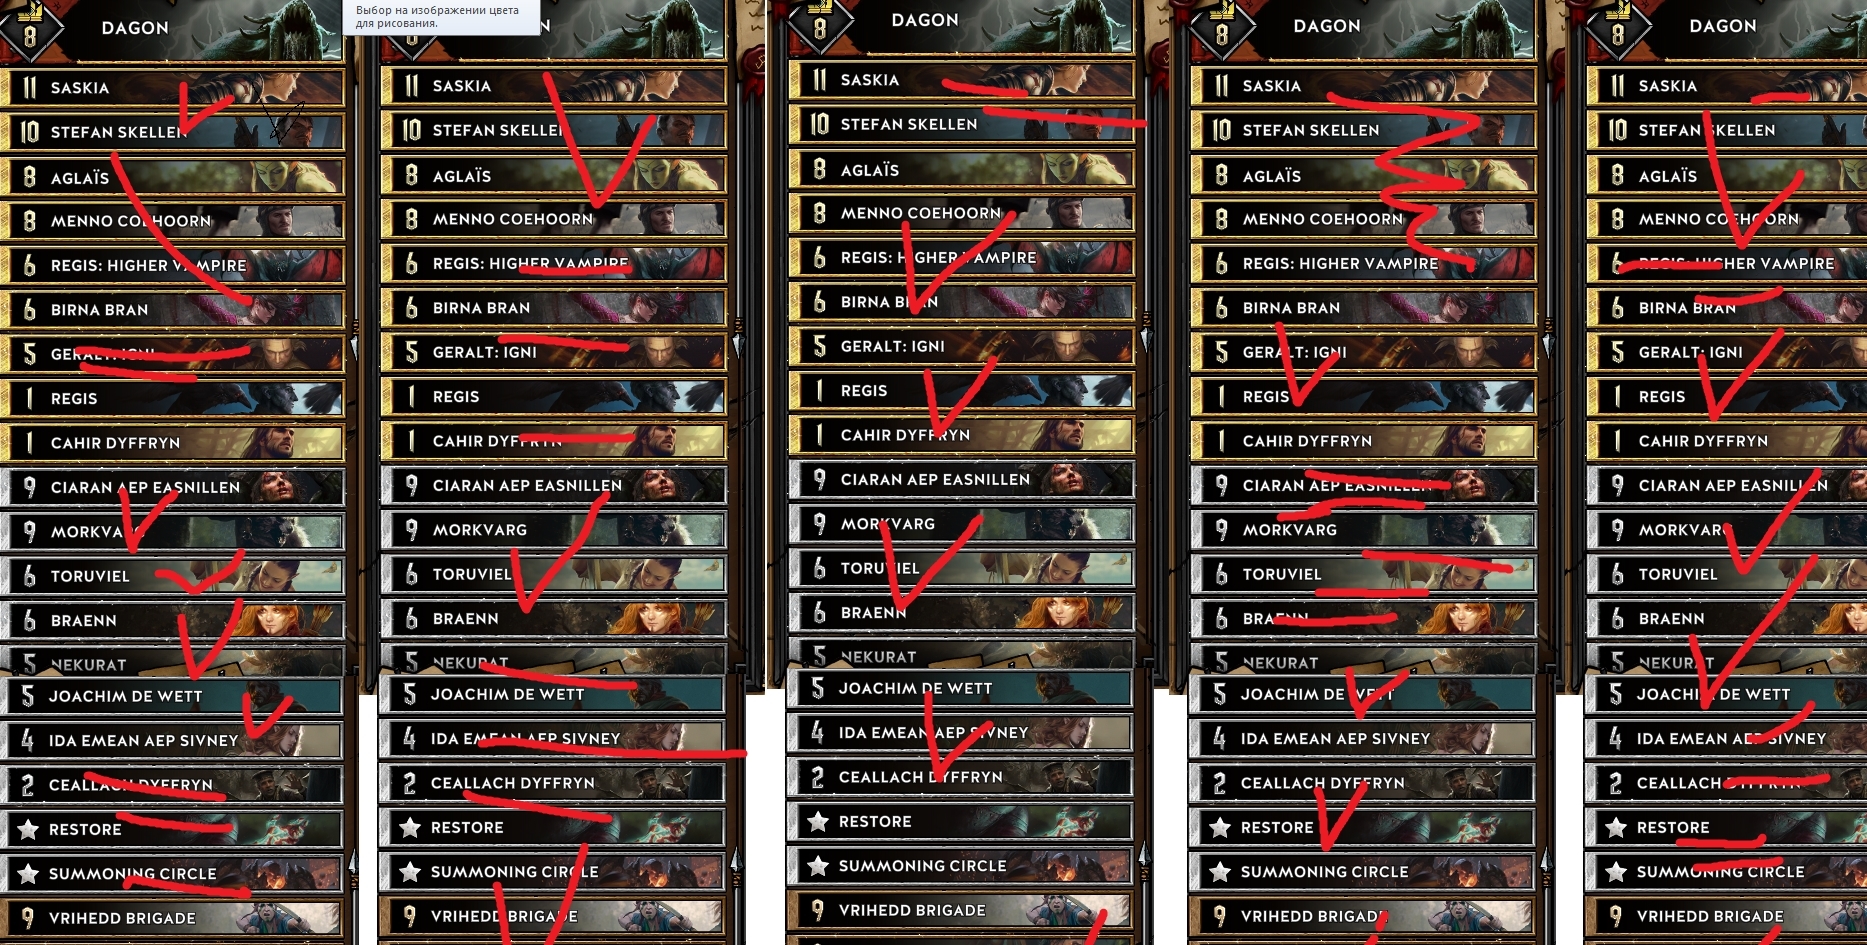Select Cahir Dyffryn gold card in the third deck
Viewport: 1867px width, 945px height.
point(963,435)
